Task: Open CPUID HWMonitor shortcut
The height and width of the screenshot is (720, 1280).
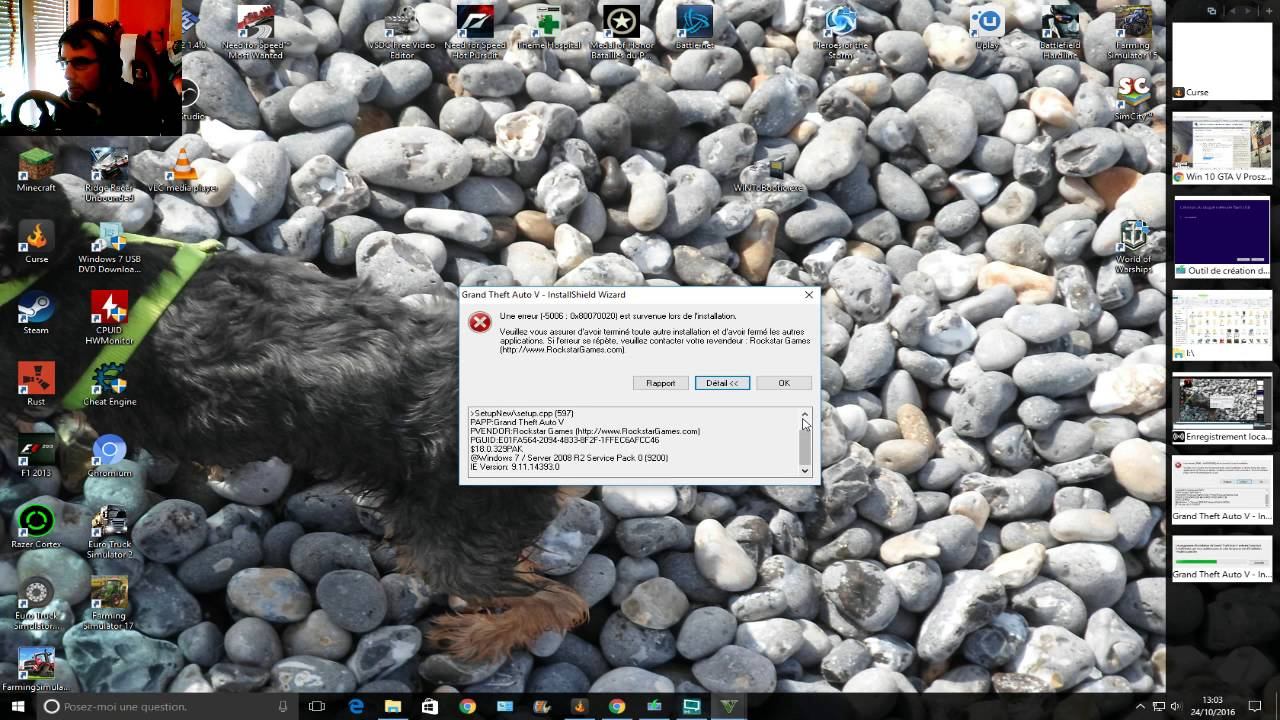Action: (x=109, y=319)
